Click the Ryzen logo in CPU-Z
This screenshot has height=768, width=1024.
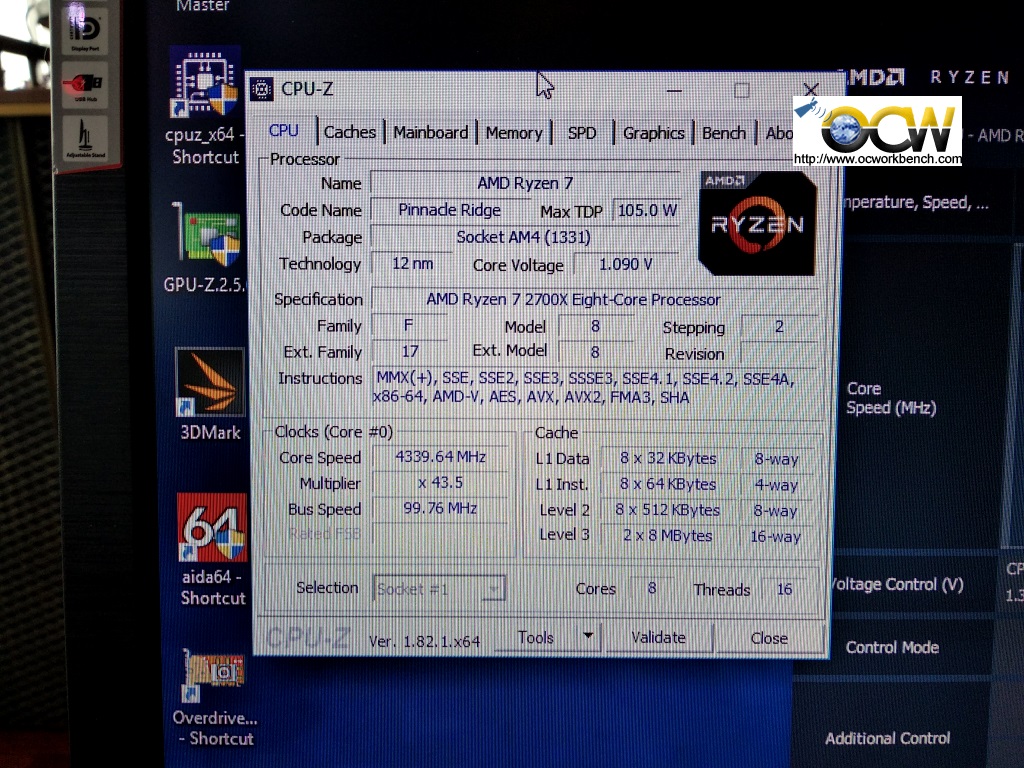point(757,223)
